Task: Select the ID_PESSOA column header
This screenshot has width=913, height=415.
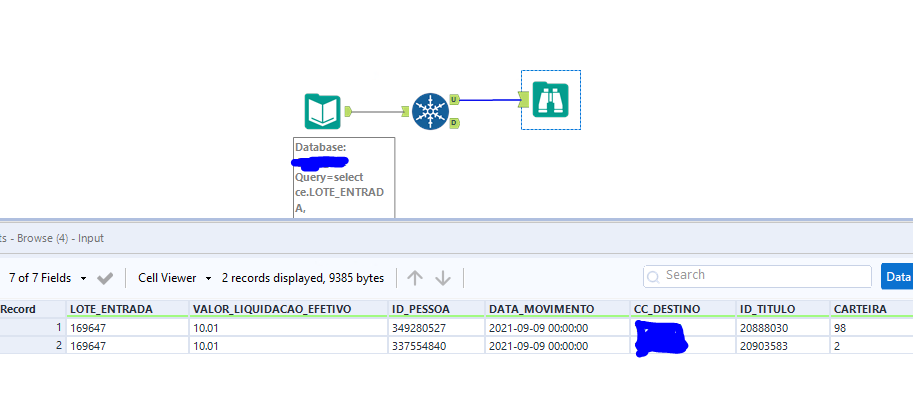Action: coord(436,309)
